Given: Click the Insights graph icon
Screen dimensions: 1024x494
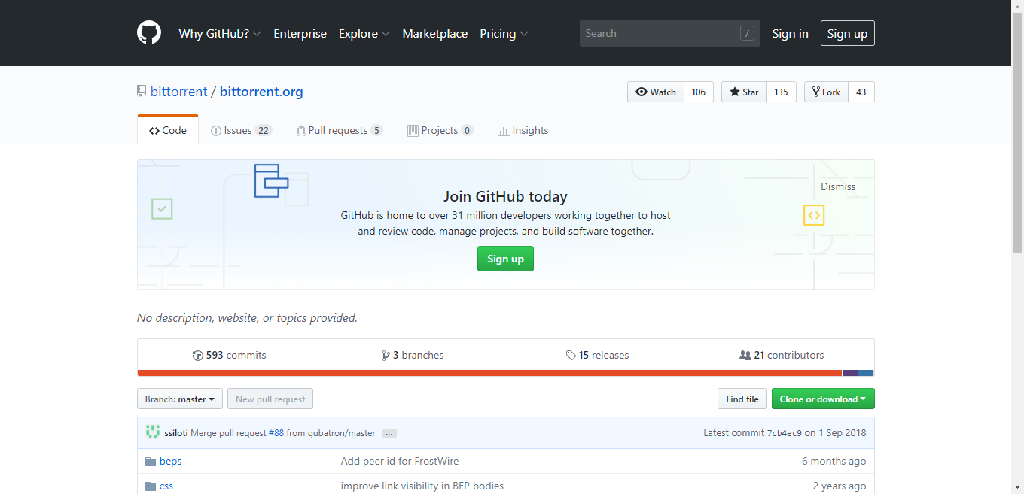Looking at the screenshot, I should point(503,131).
